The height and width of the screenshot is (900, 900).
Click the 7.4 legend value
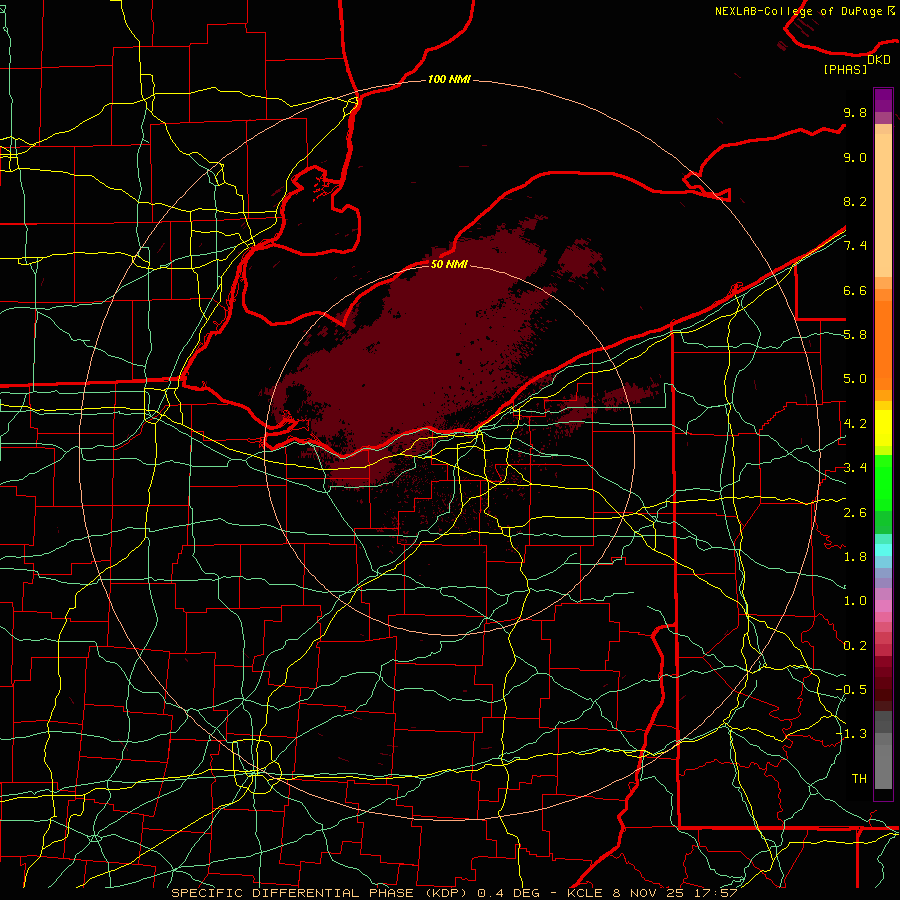point(855,246)
